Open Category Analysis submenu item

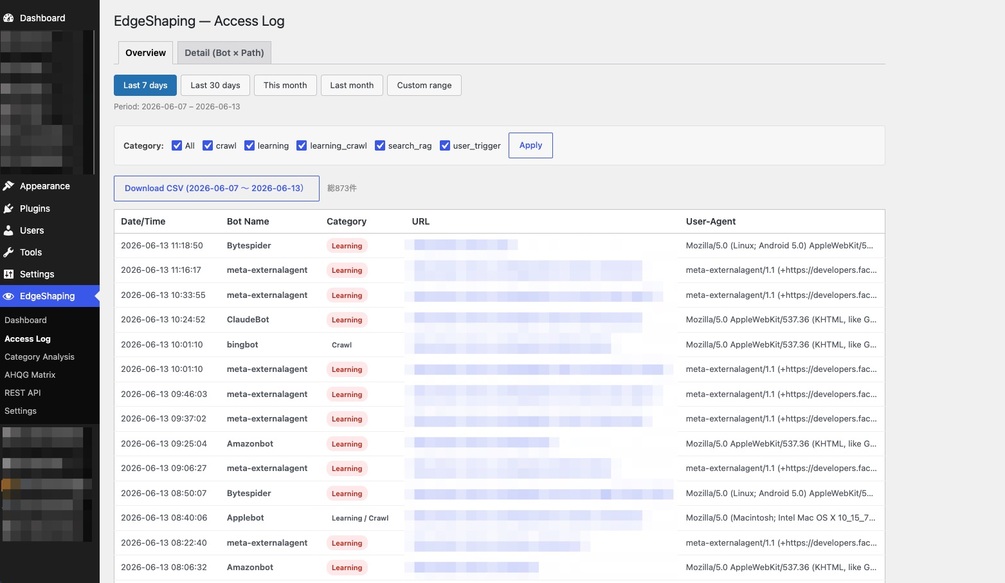(x=39, y=357)
